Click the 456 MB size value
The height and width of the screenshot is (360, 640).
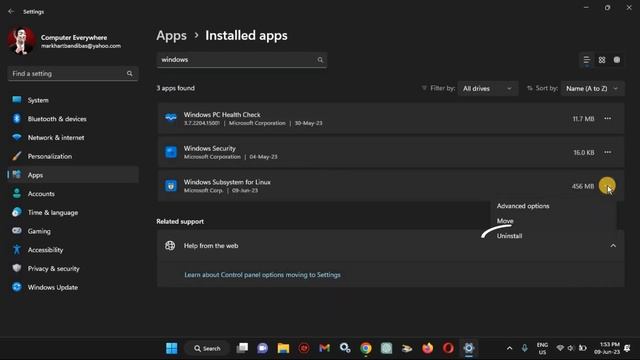point(583,186)
